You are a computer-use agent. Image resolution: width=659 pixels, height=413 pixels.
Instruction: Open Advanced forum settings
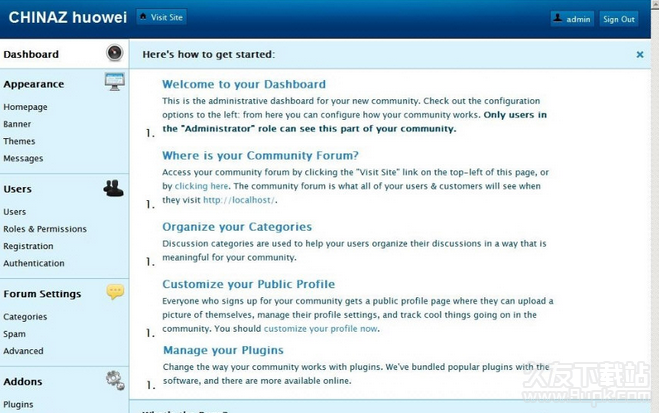tap(23, 351)
